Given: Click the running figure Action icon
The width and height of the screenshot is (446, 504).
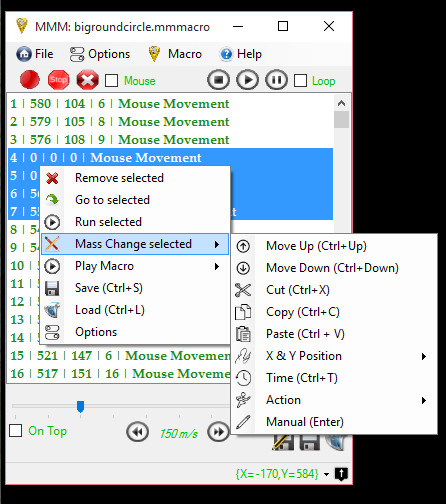Looking at the screenshot, I should pyautogui.click(x=243, y=400).
